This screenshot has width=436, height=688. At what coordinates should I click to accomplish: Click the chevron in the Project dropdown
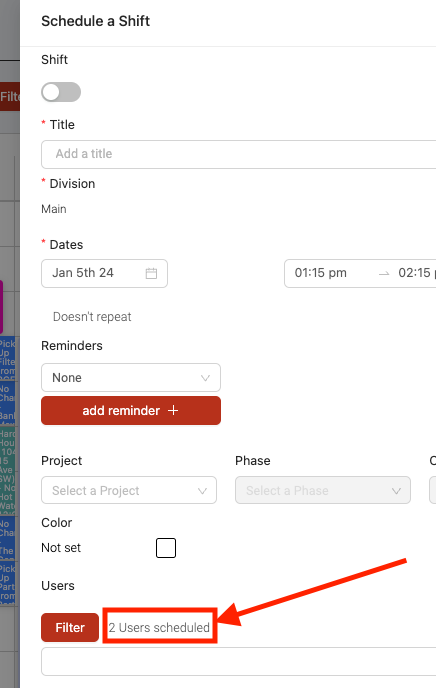click(202, 491)
